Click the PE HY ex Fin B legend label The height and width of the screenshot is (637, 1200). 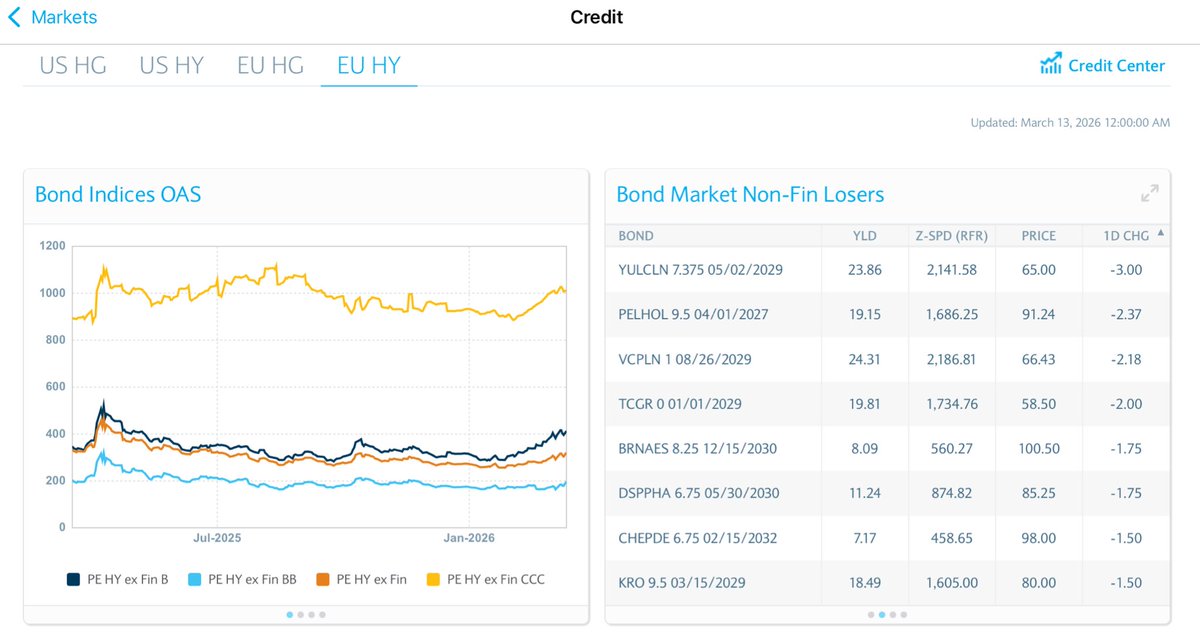tap(127, 579)
